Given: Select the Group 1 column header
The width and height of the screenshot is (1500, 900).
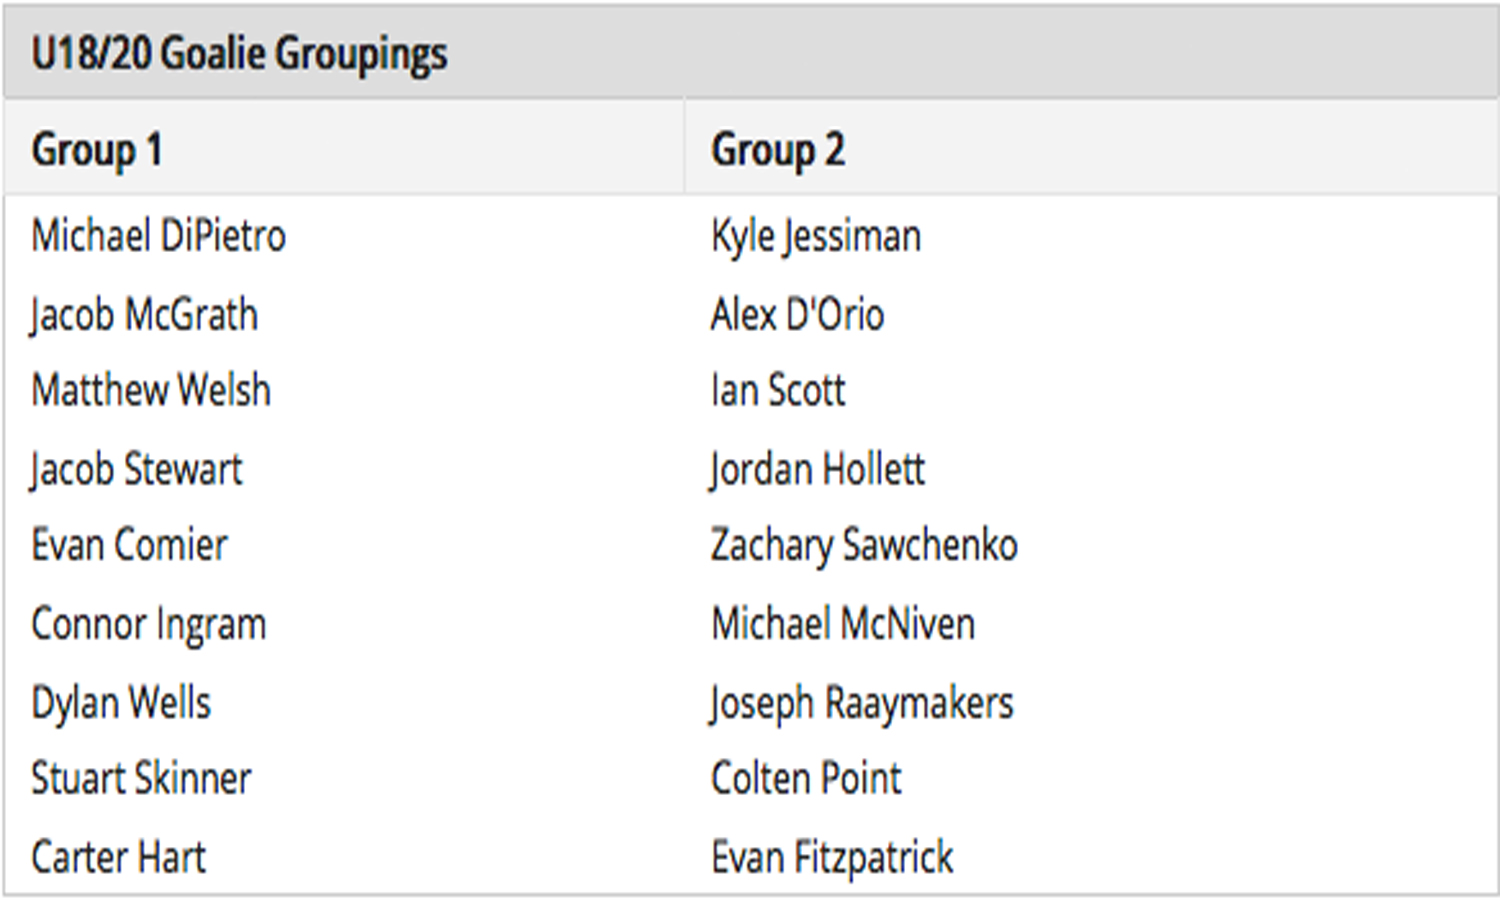Looking at the screenshot, I should 96,150.
